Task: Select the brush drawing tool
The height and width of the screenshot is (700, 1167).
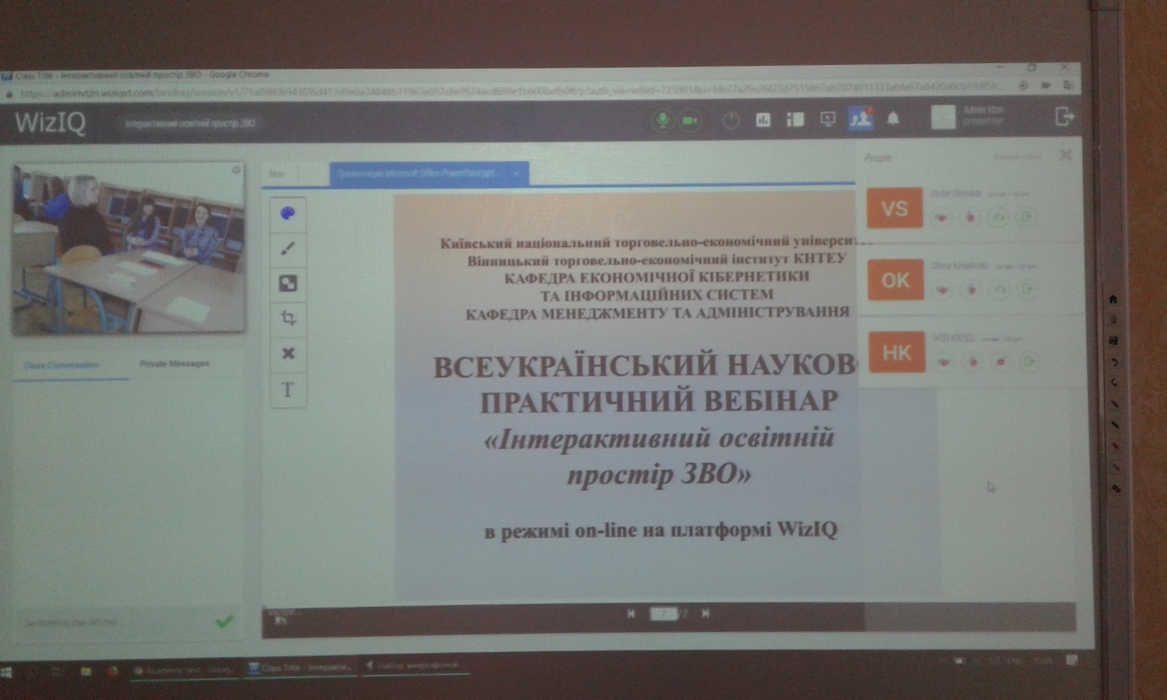Action: pyautogui.click(x=287, y=248)
